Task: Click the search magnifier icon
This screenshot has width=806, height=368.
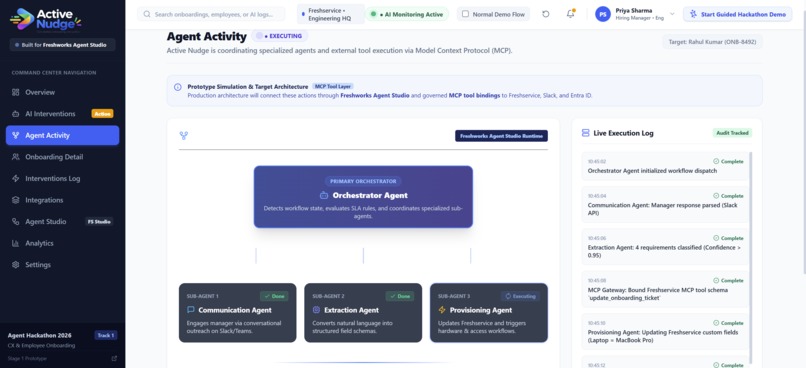Action: coord(147,14)
